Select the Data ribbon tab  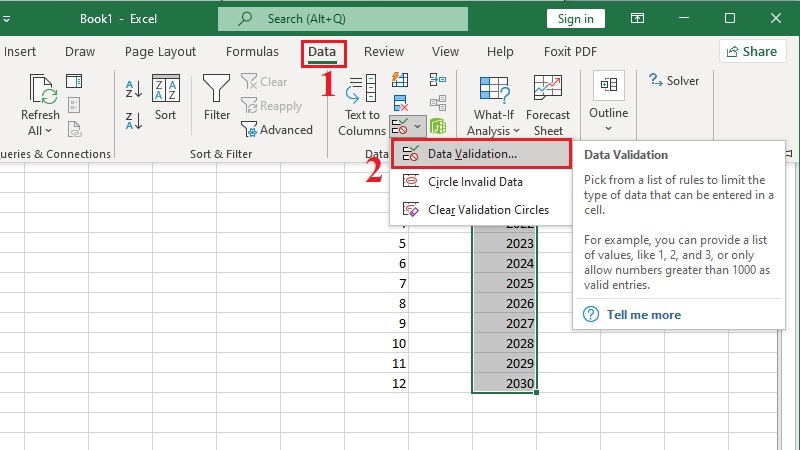[x=322, y=52]
